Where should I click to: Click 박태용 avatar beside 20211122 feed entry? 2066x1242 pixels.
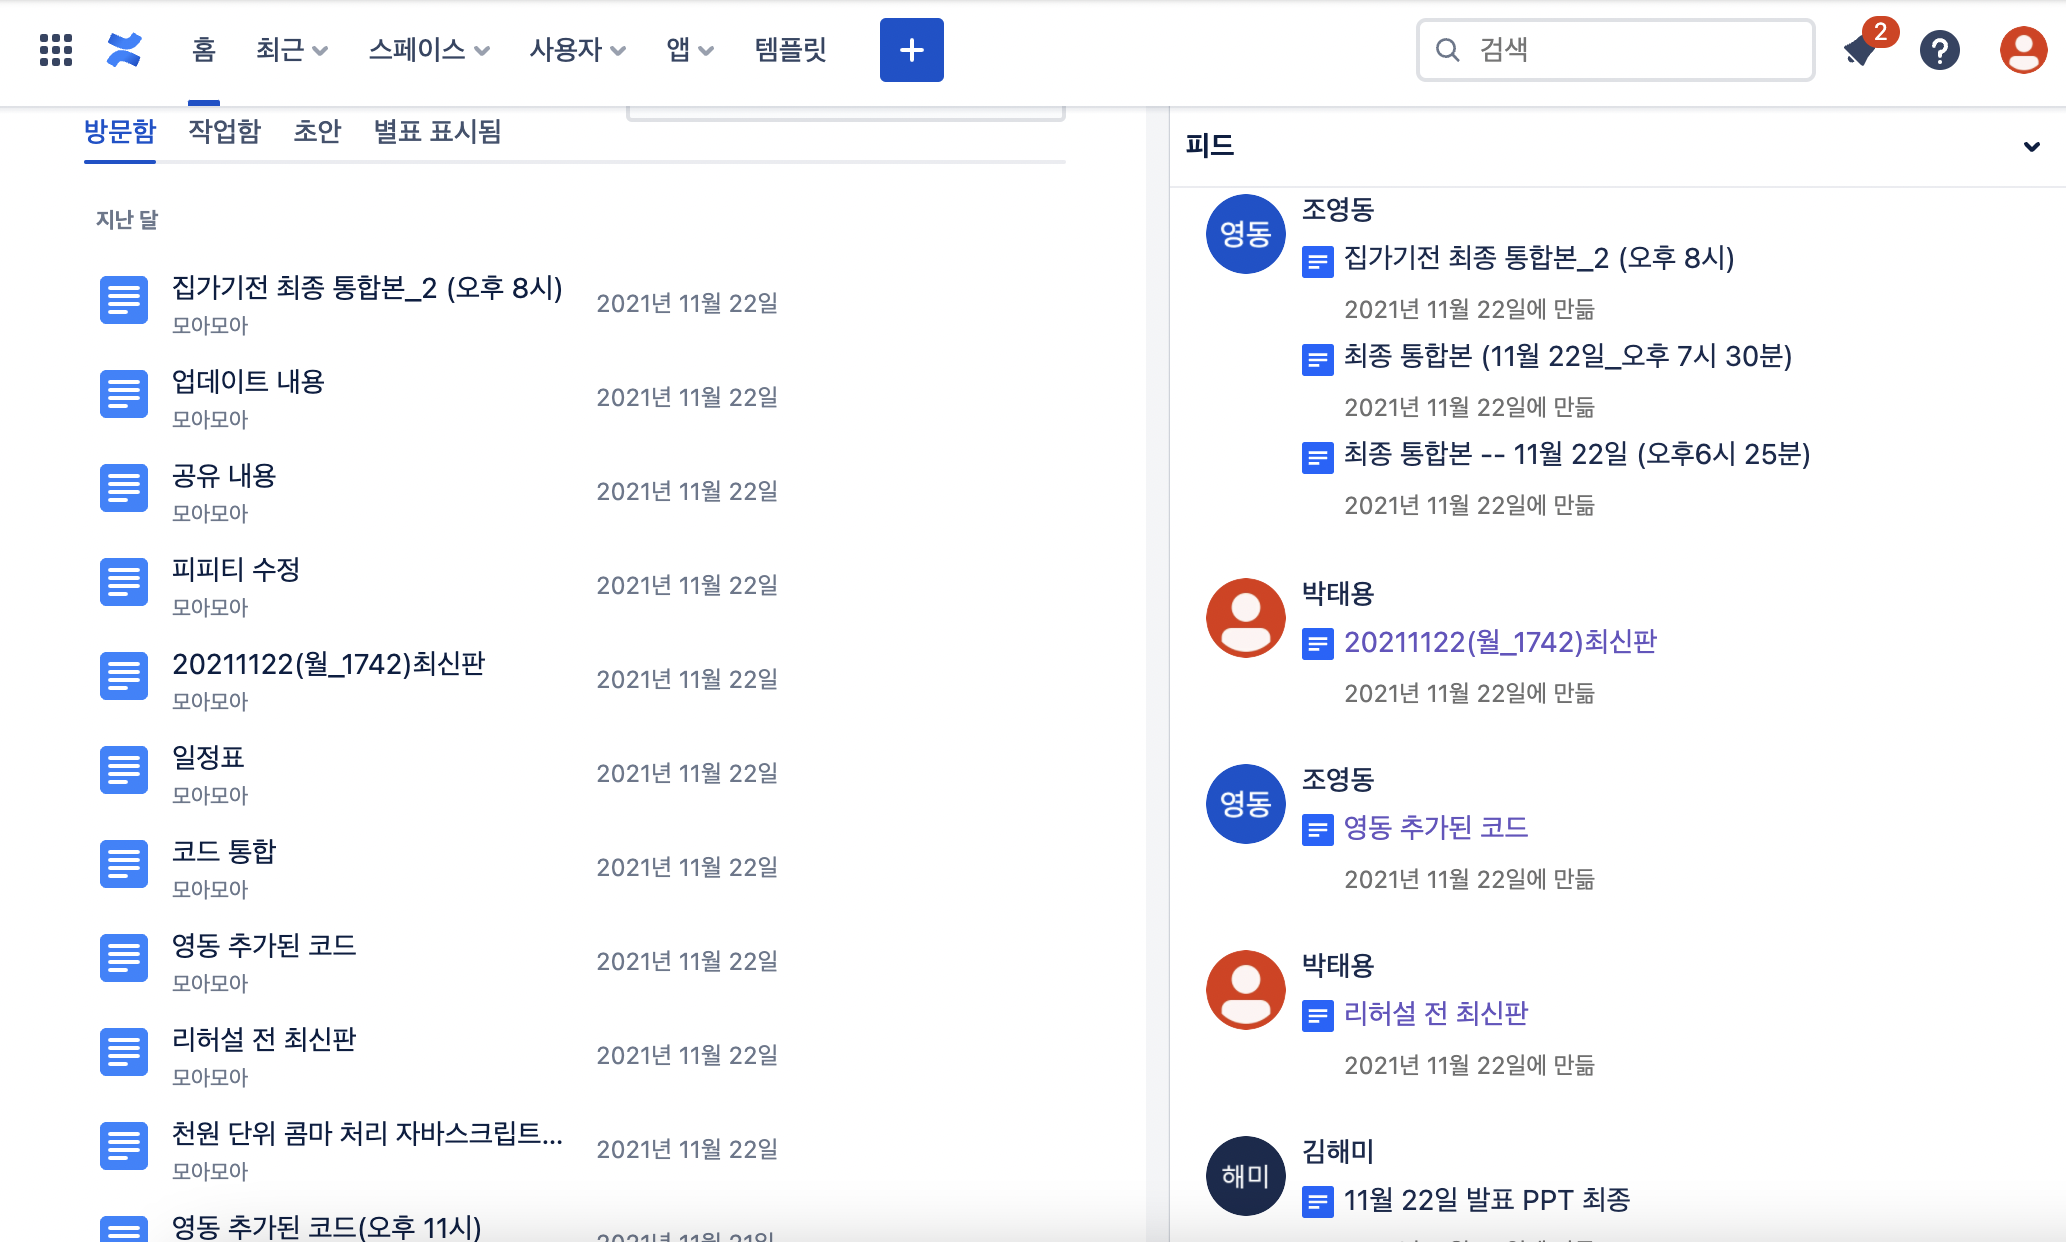[1245, 618]
